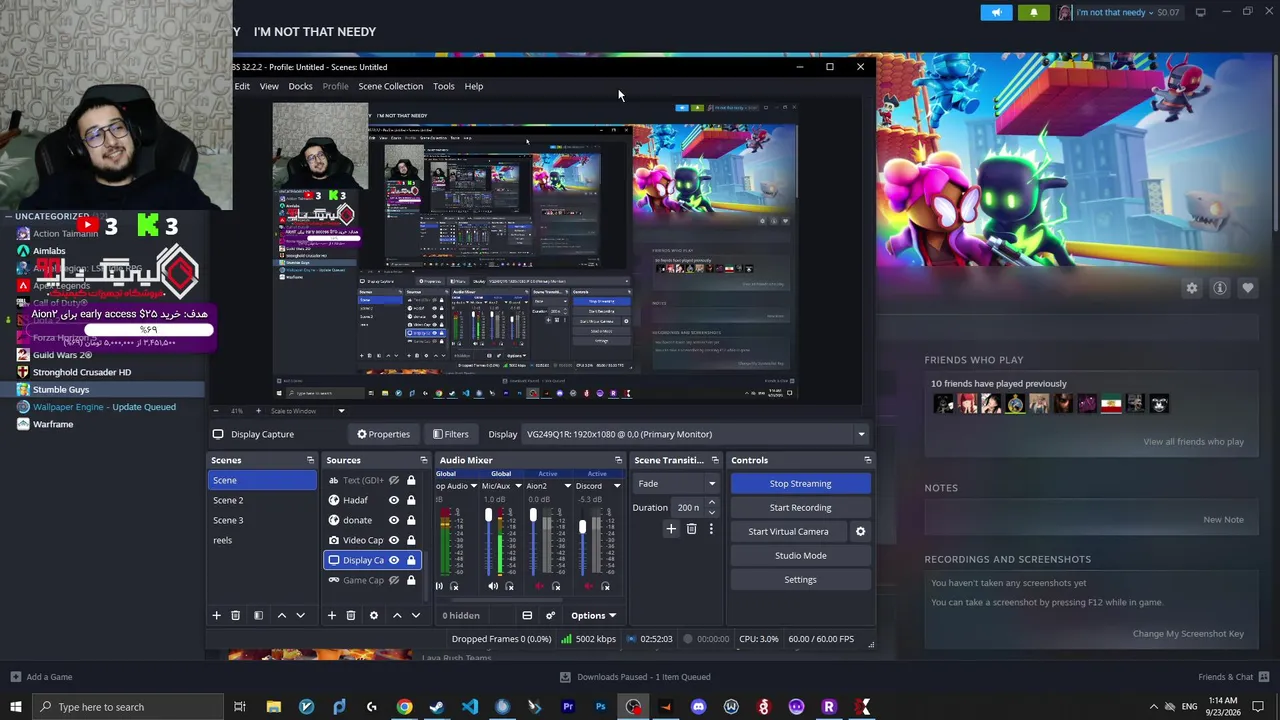
Task: Hide the Video Capture source
Action: (x=394, y=540)
